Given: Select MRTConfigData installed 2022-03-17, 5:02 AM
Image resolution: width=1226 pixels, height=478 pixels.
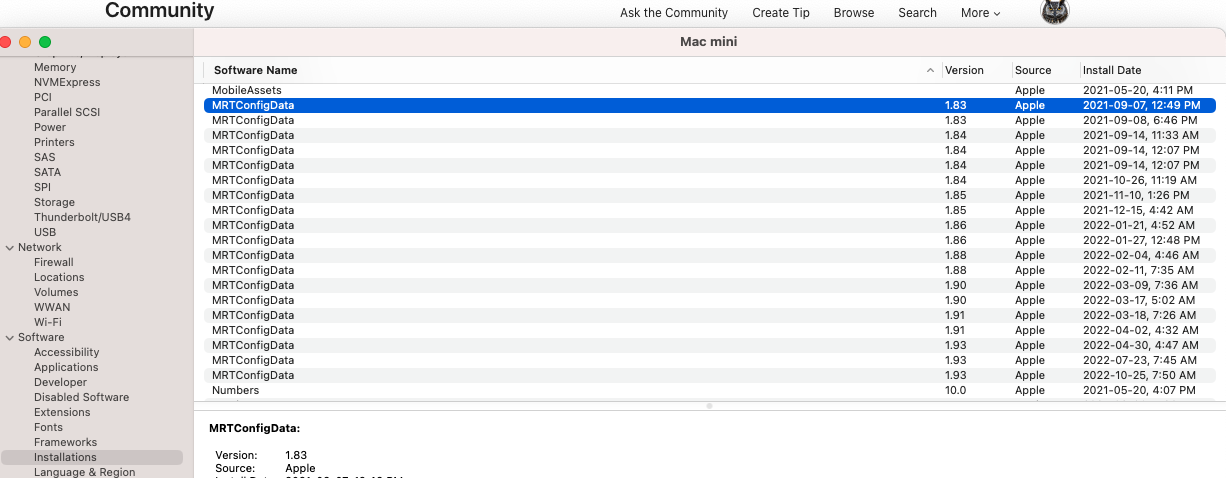Looking at the screenshot, I should [x=709, y=300].
